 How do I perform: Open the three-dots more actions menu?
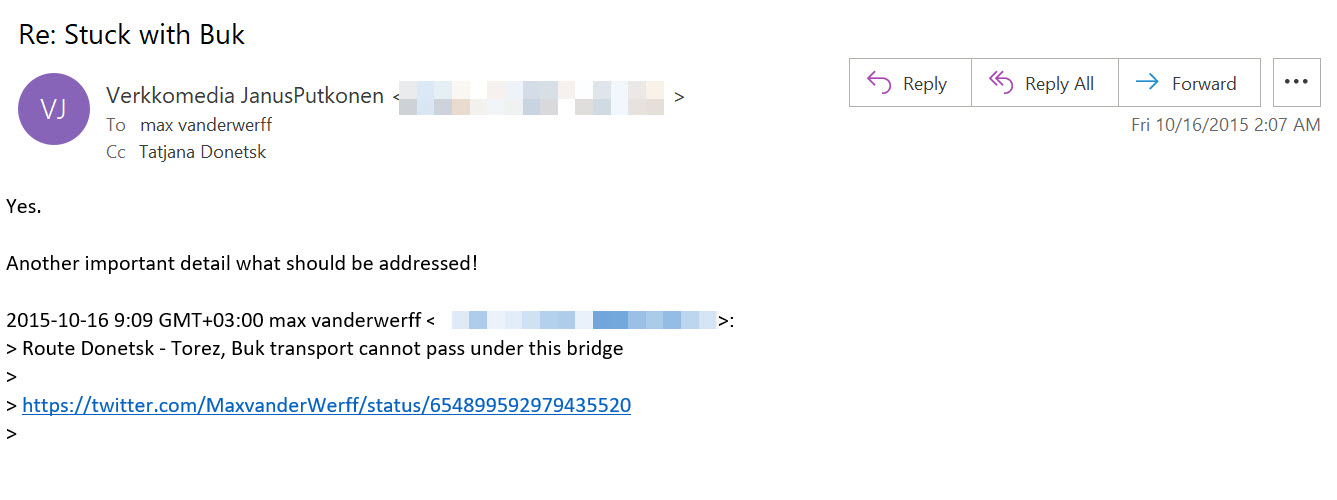click(x=1296, y=83)
